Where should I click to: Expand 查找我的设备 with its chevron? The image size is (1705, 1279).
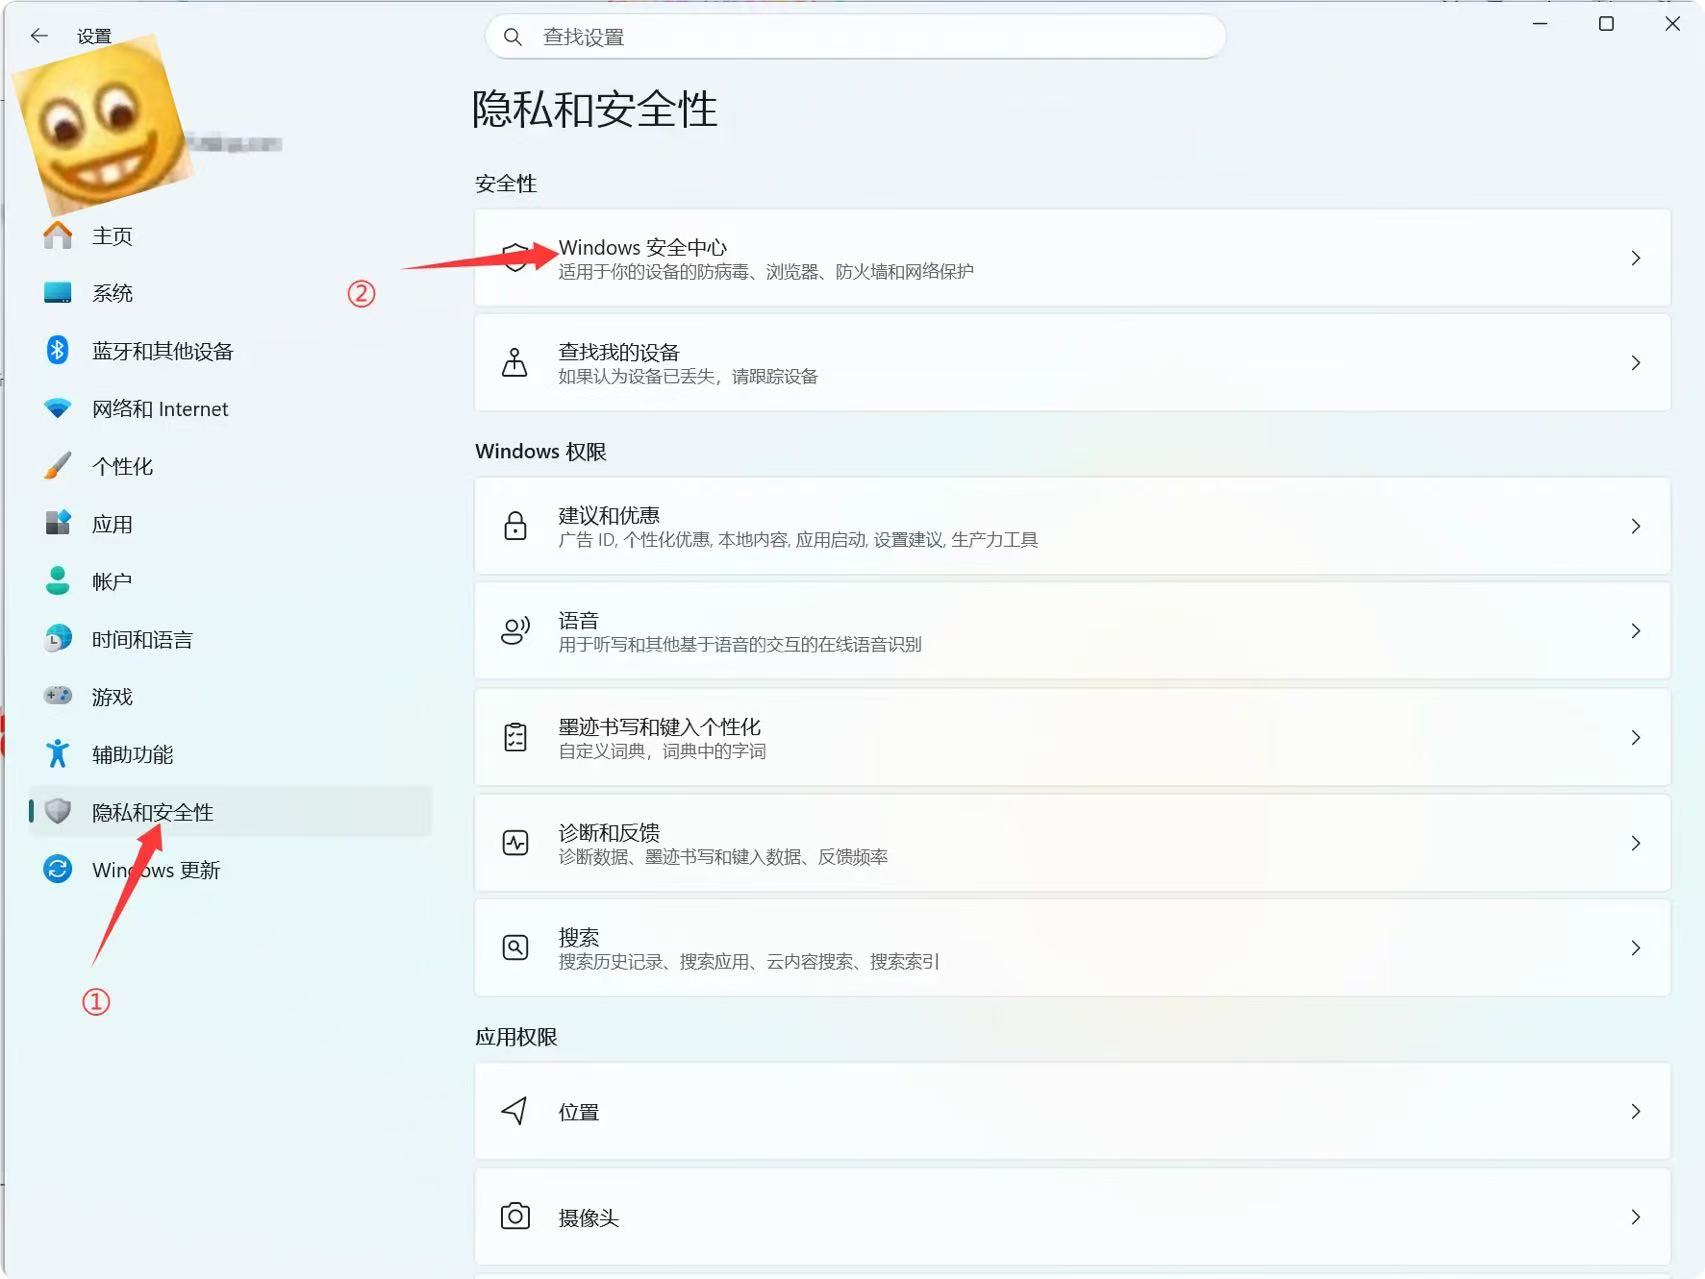pos(1636,362)
